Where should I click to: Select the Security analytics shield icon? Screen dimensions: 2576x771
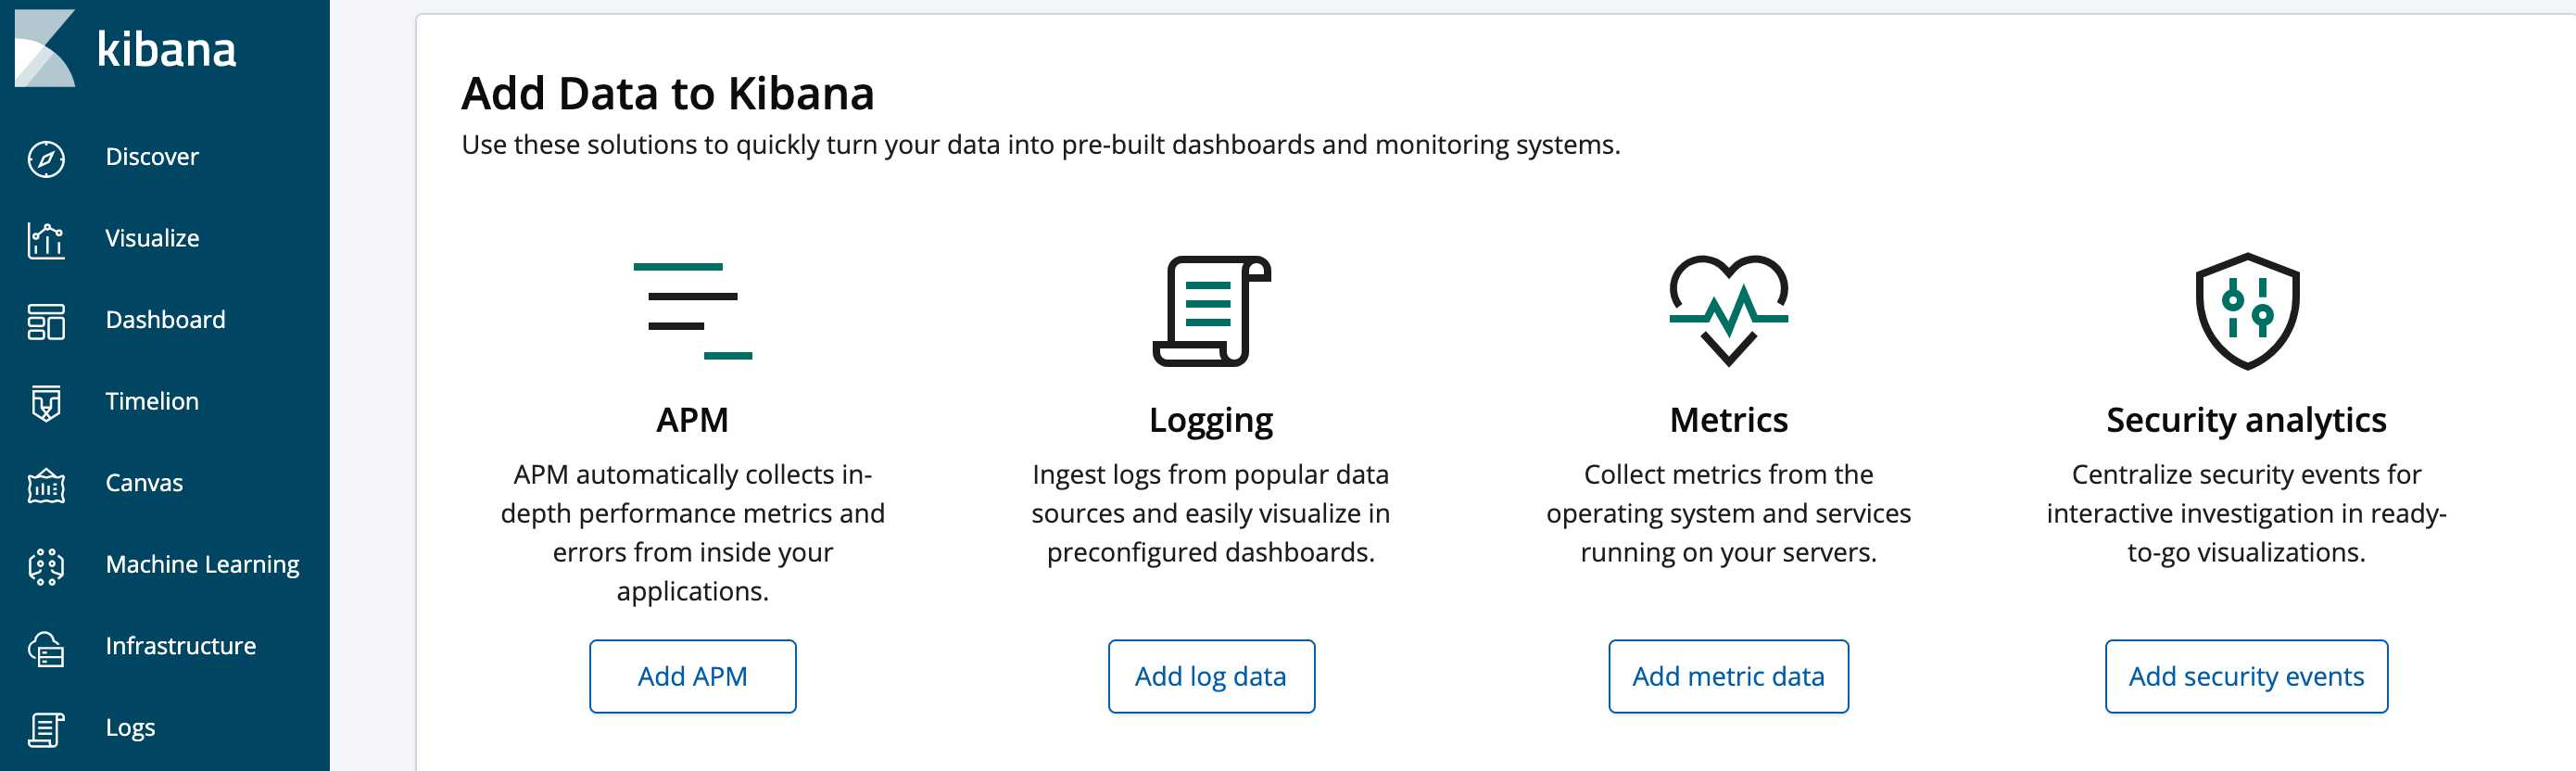tap(2246, 310)
